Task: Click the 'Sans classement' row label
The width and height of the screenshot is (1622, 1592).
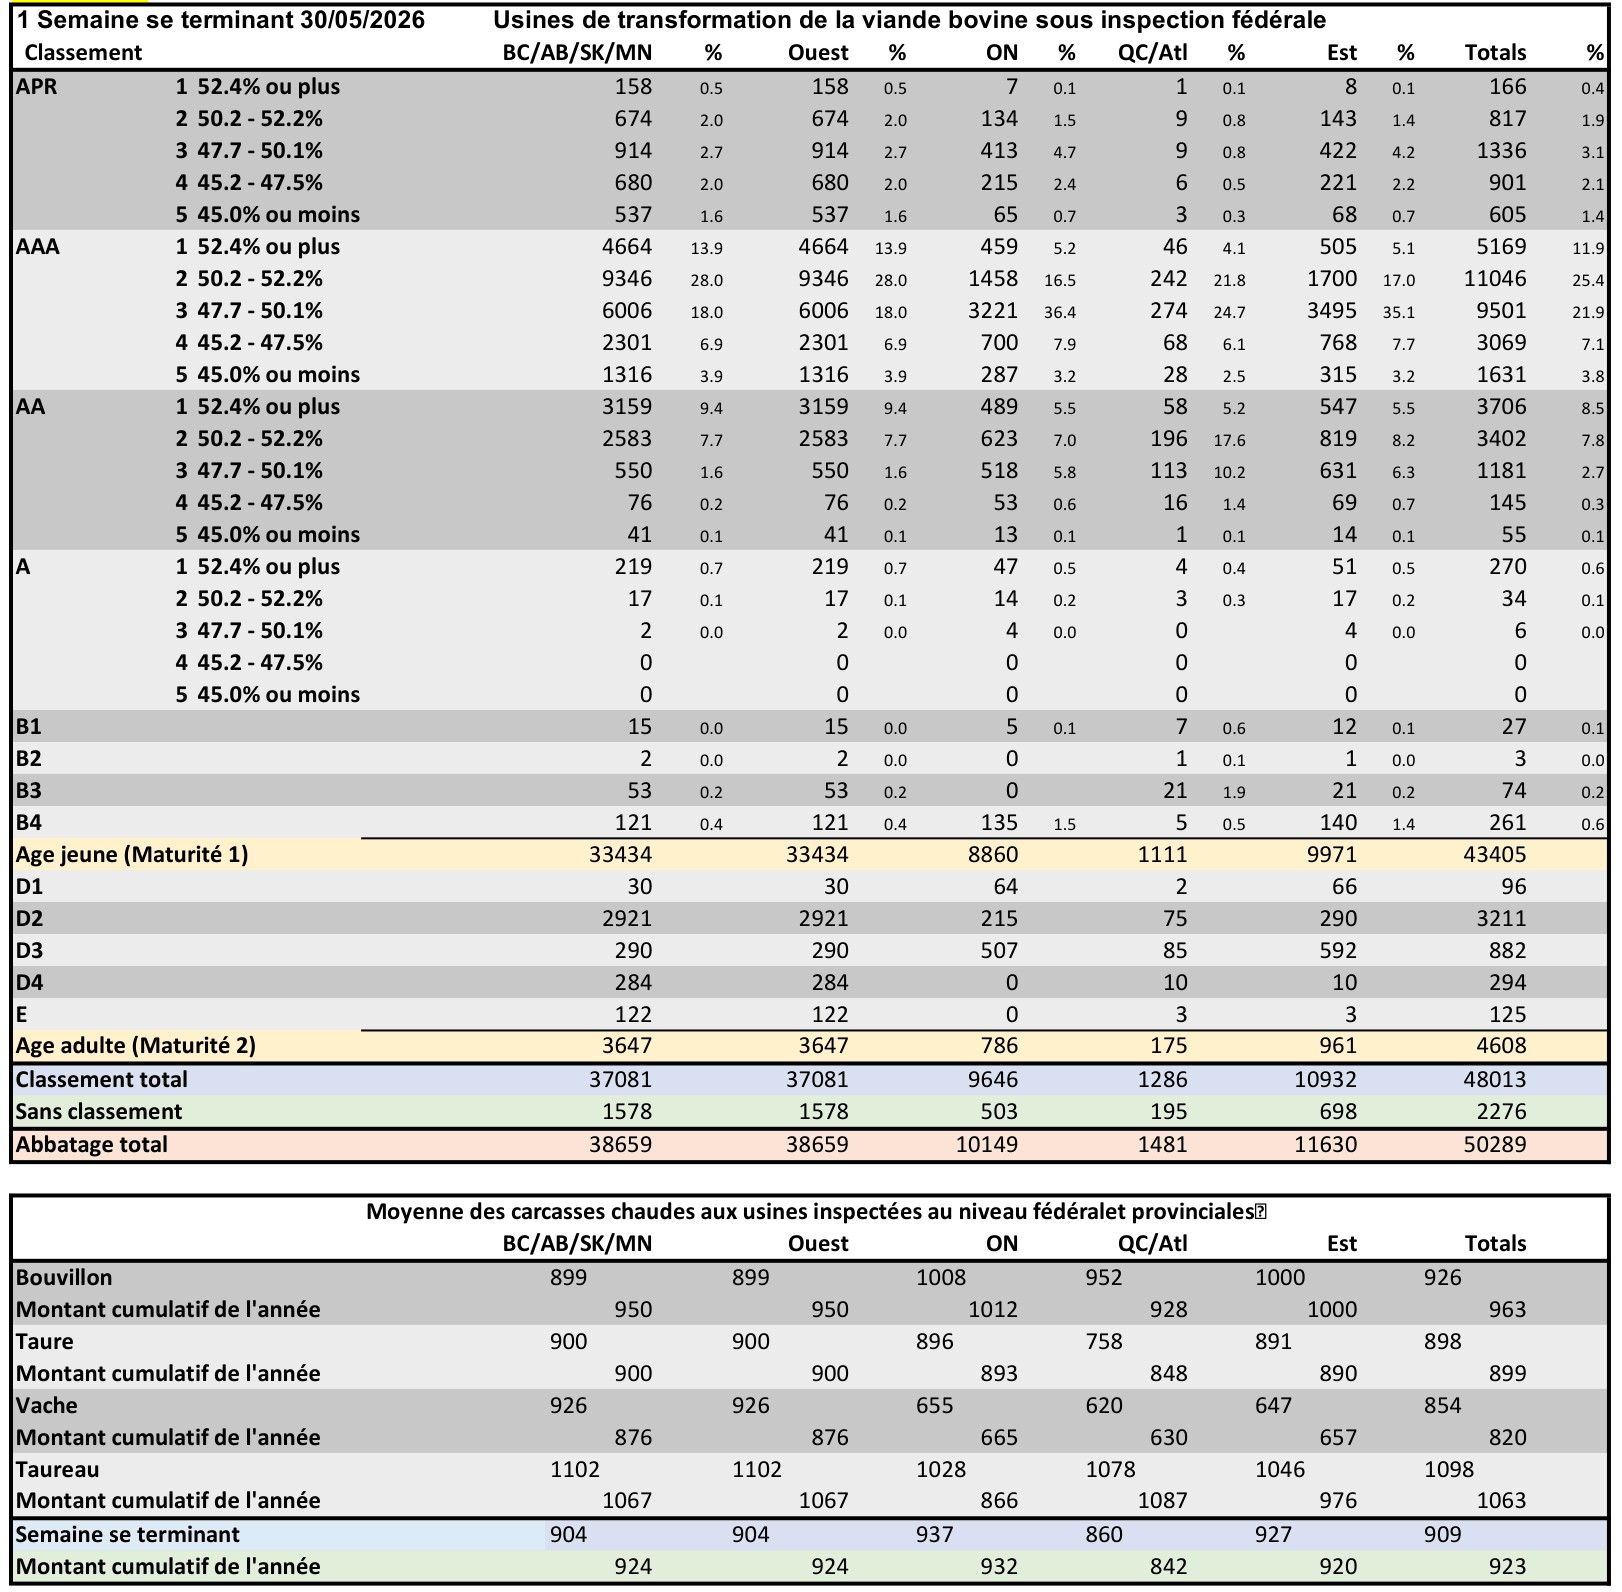Action: (x=98, y=1112)
